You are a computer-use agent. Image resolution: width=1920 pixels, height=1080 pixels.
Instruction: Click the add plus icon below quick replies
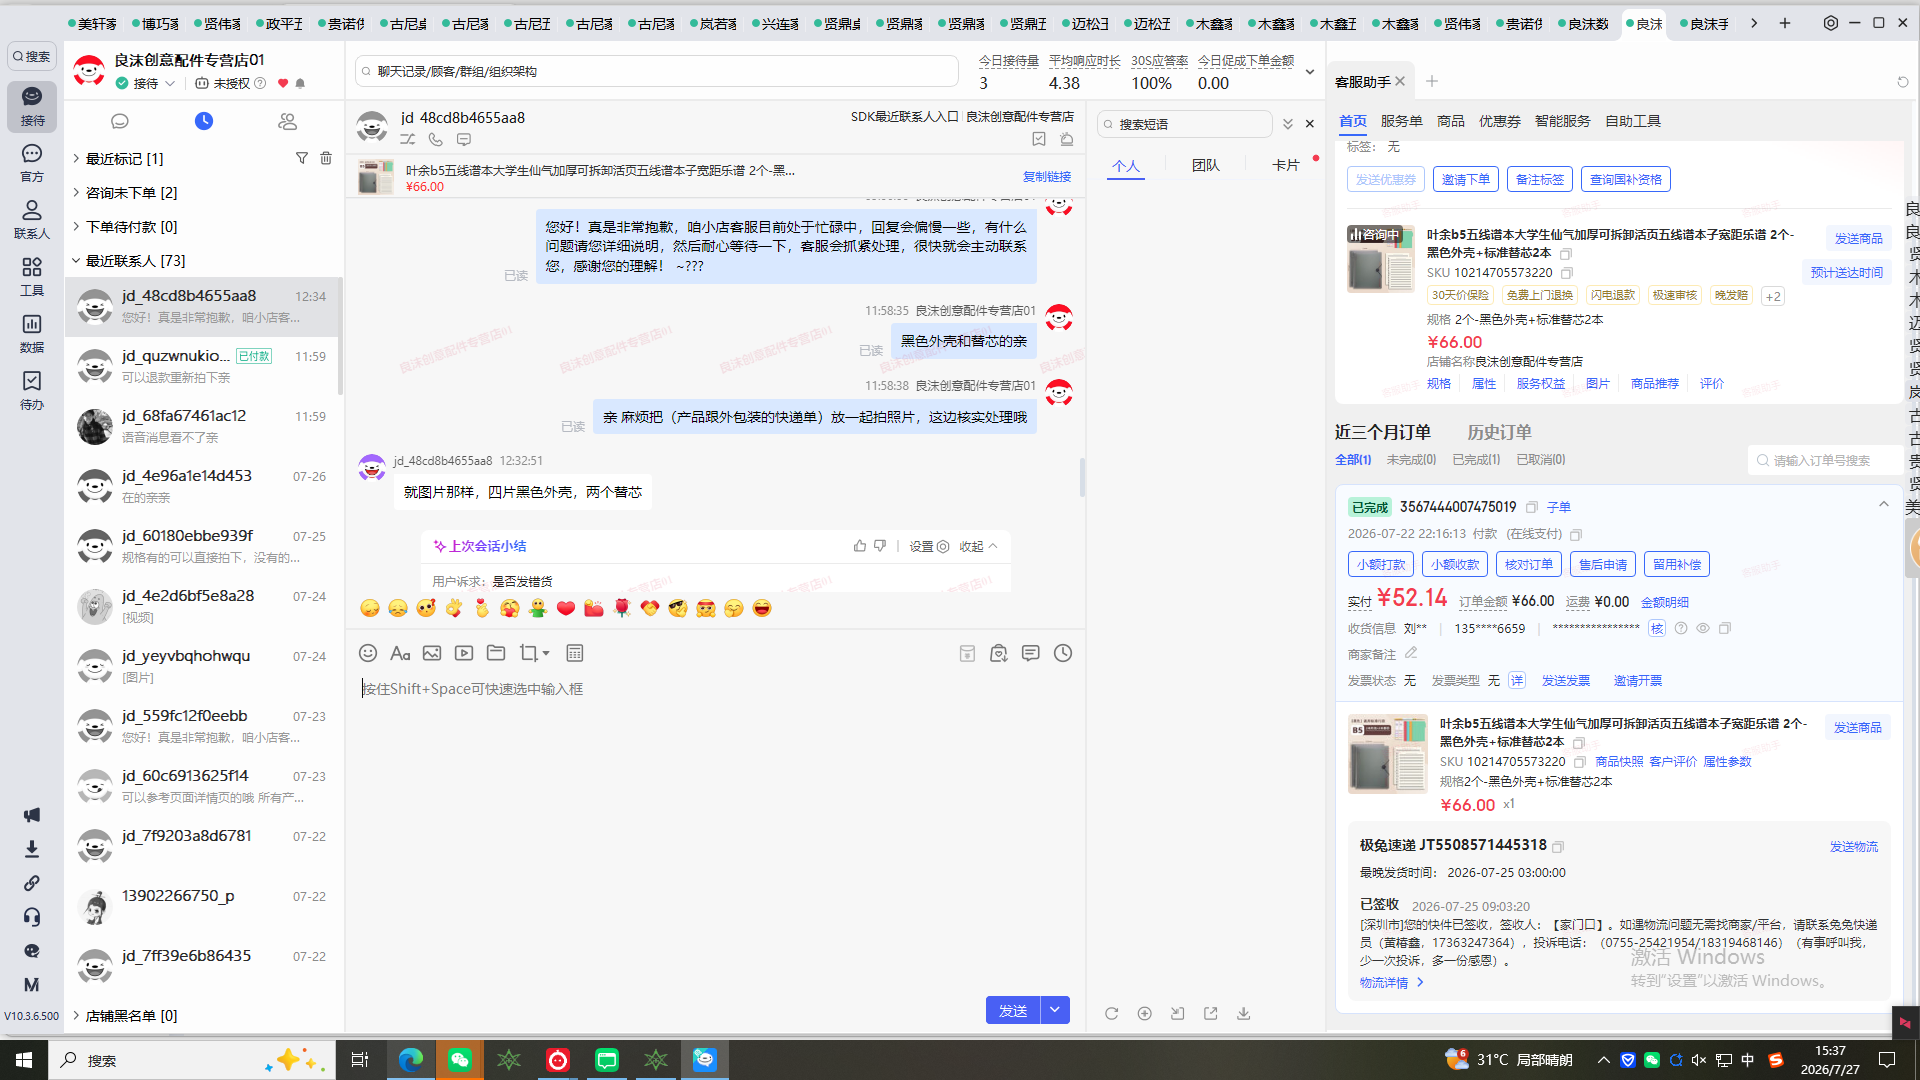pos(1145,1013)
